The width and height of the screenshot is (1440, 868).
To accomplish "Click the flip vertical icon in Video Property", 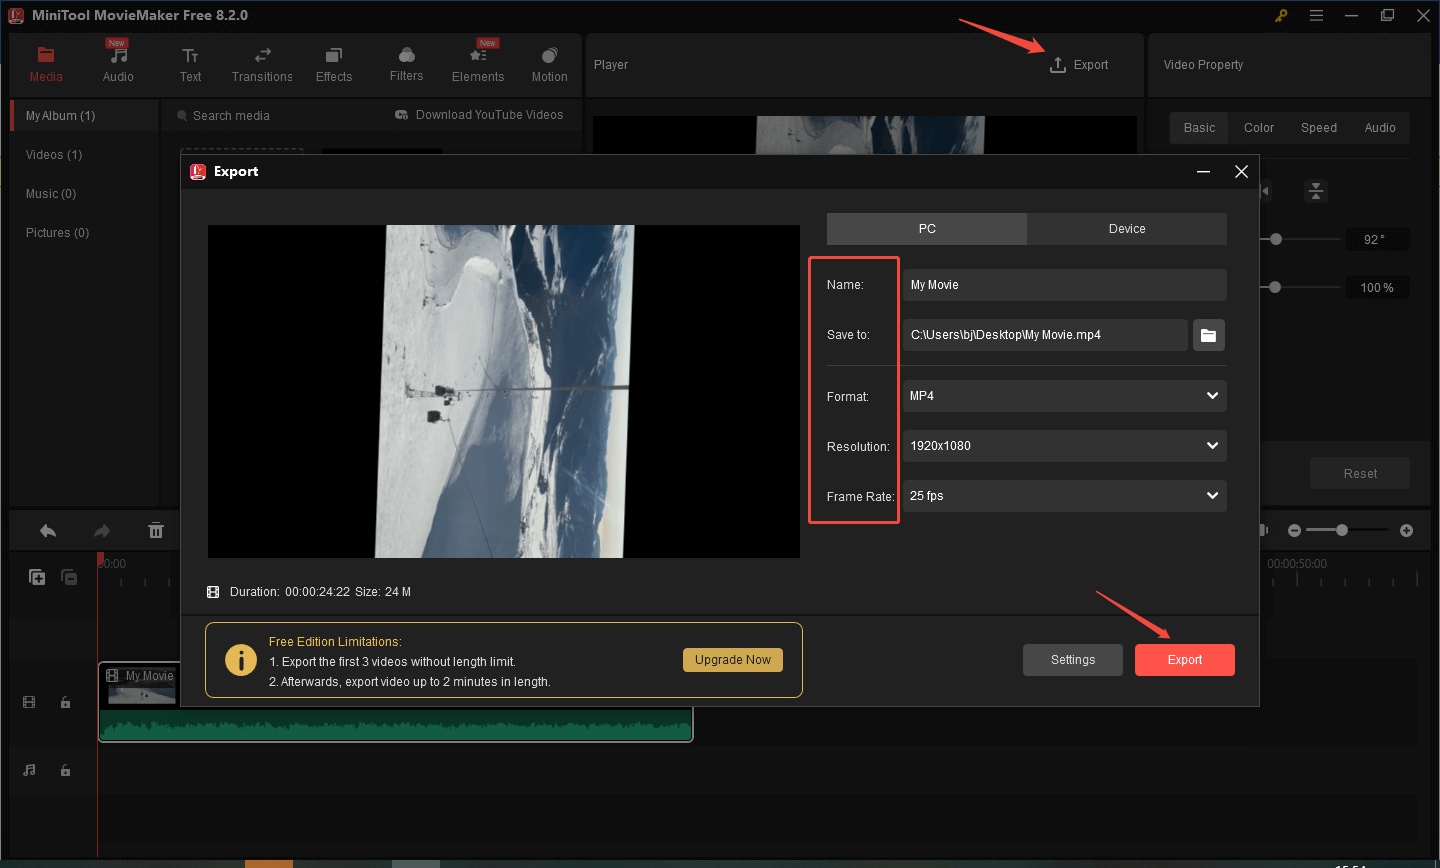I will pyautogui.click(x=1316, y=191).
